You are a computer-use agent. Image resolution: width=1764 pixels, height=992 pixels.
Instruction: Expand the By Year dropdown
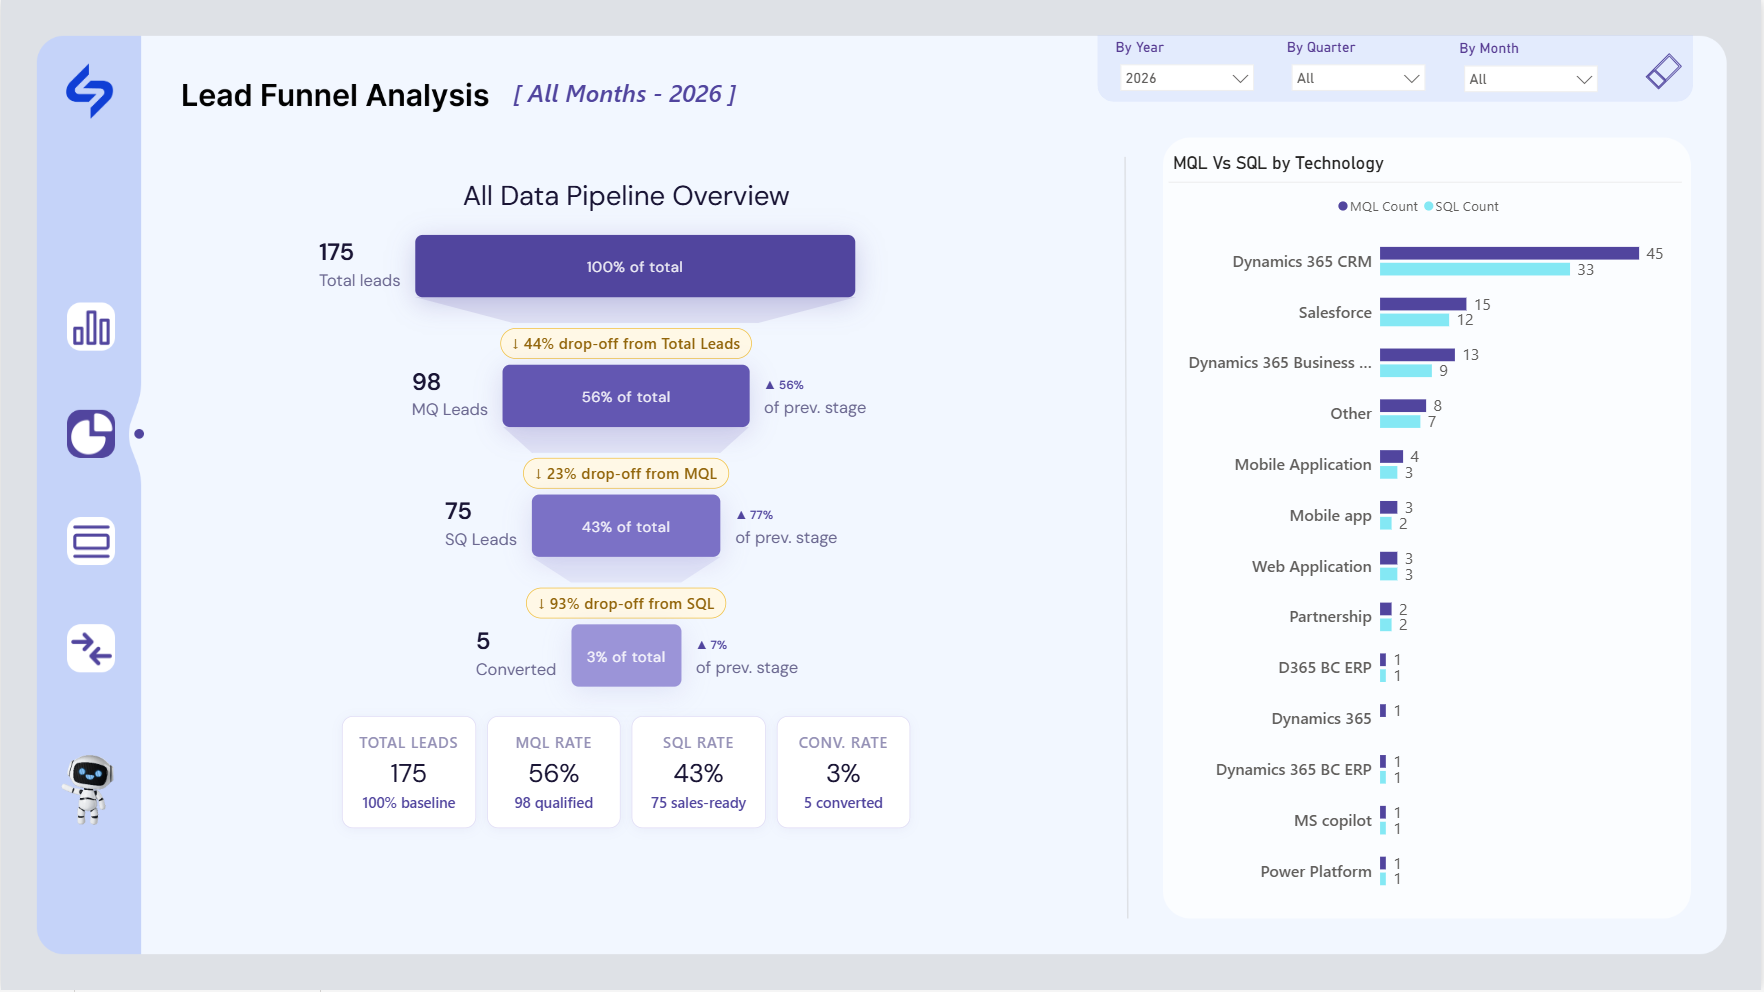tap(1186, 78)
